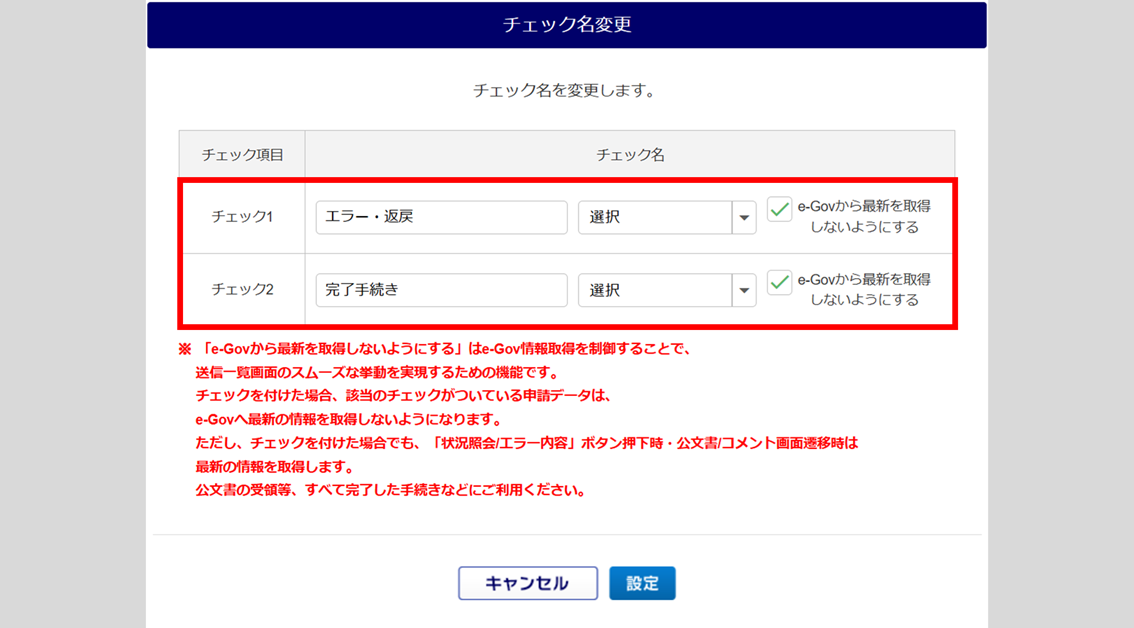Uncheck e-Gov checkbox in チェック2 row
The image size is (1134, 628).
[x=779, y=282]
